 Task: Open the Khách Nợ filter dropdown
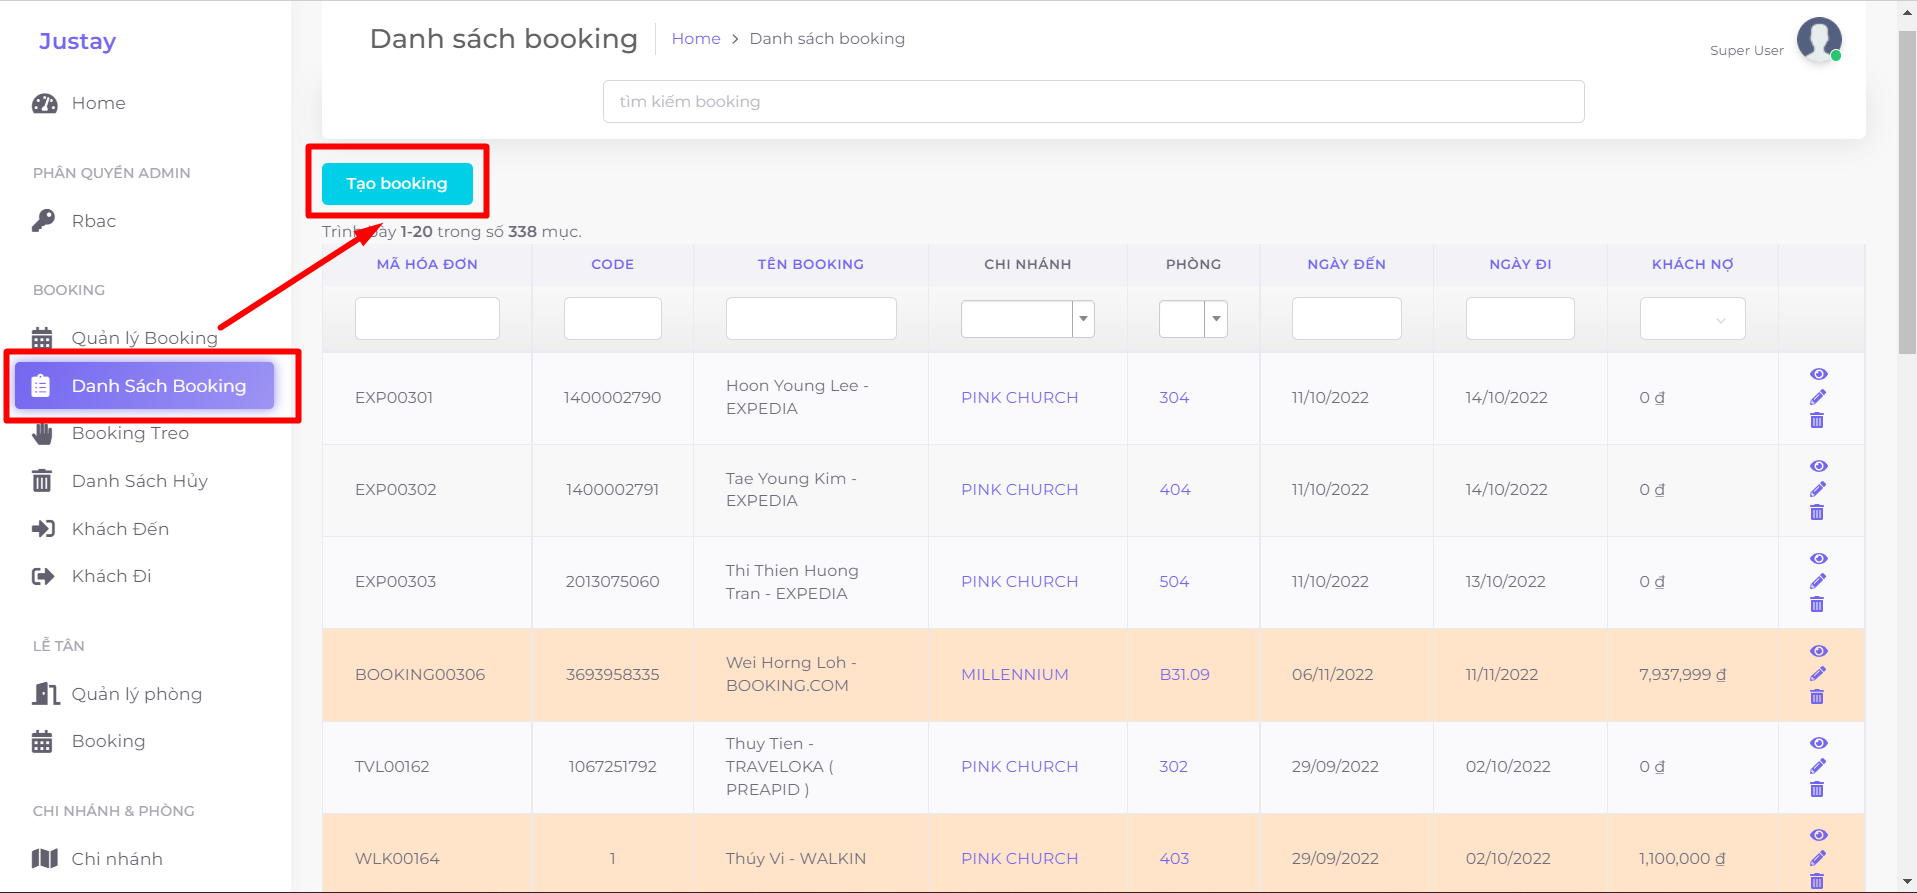[x=1692, y=319]
